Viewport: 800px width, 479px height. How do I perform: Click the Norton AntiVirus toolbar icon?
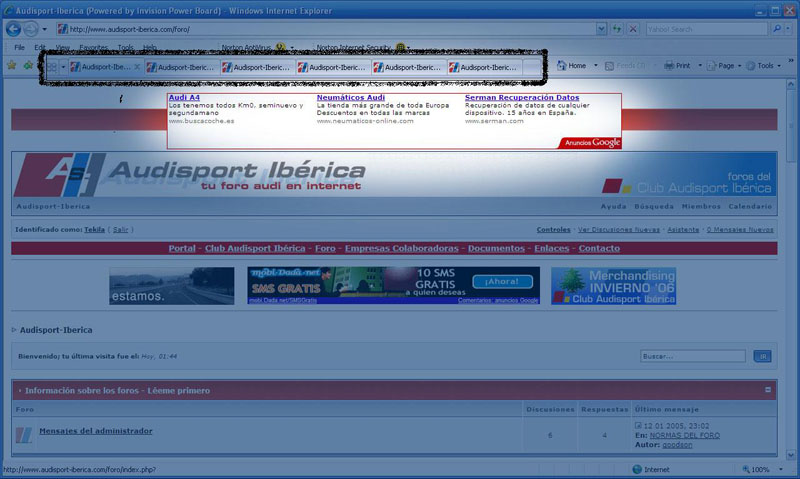coord(281,47)
